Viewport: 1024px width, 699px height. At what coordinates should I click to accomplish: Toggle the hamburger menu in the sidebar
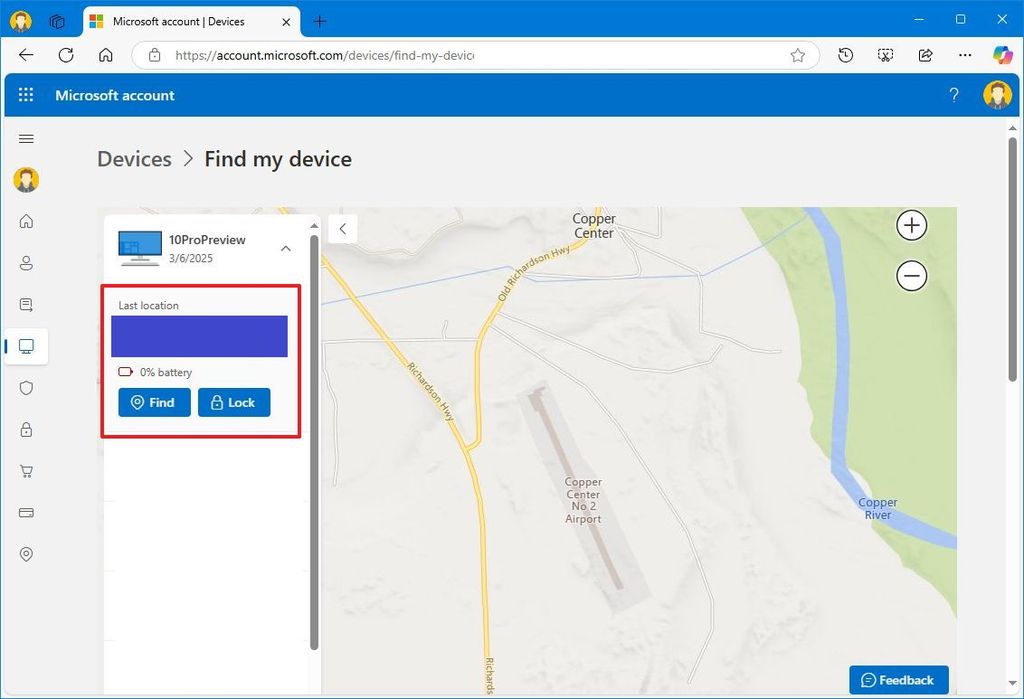26,139
